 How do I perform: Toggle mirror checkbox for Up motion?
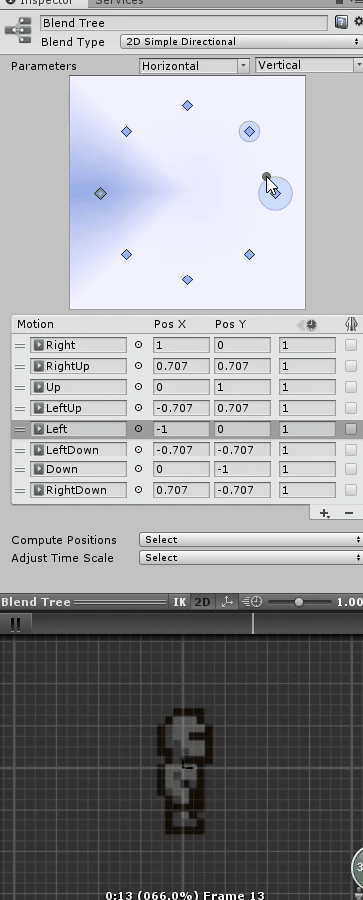[x=350, y=387]
